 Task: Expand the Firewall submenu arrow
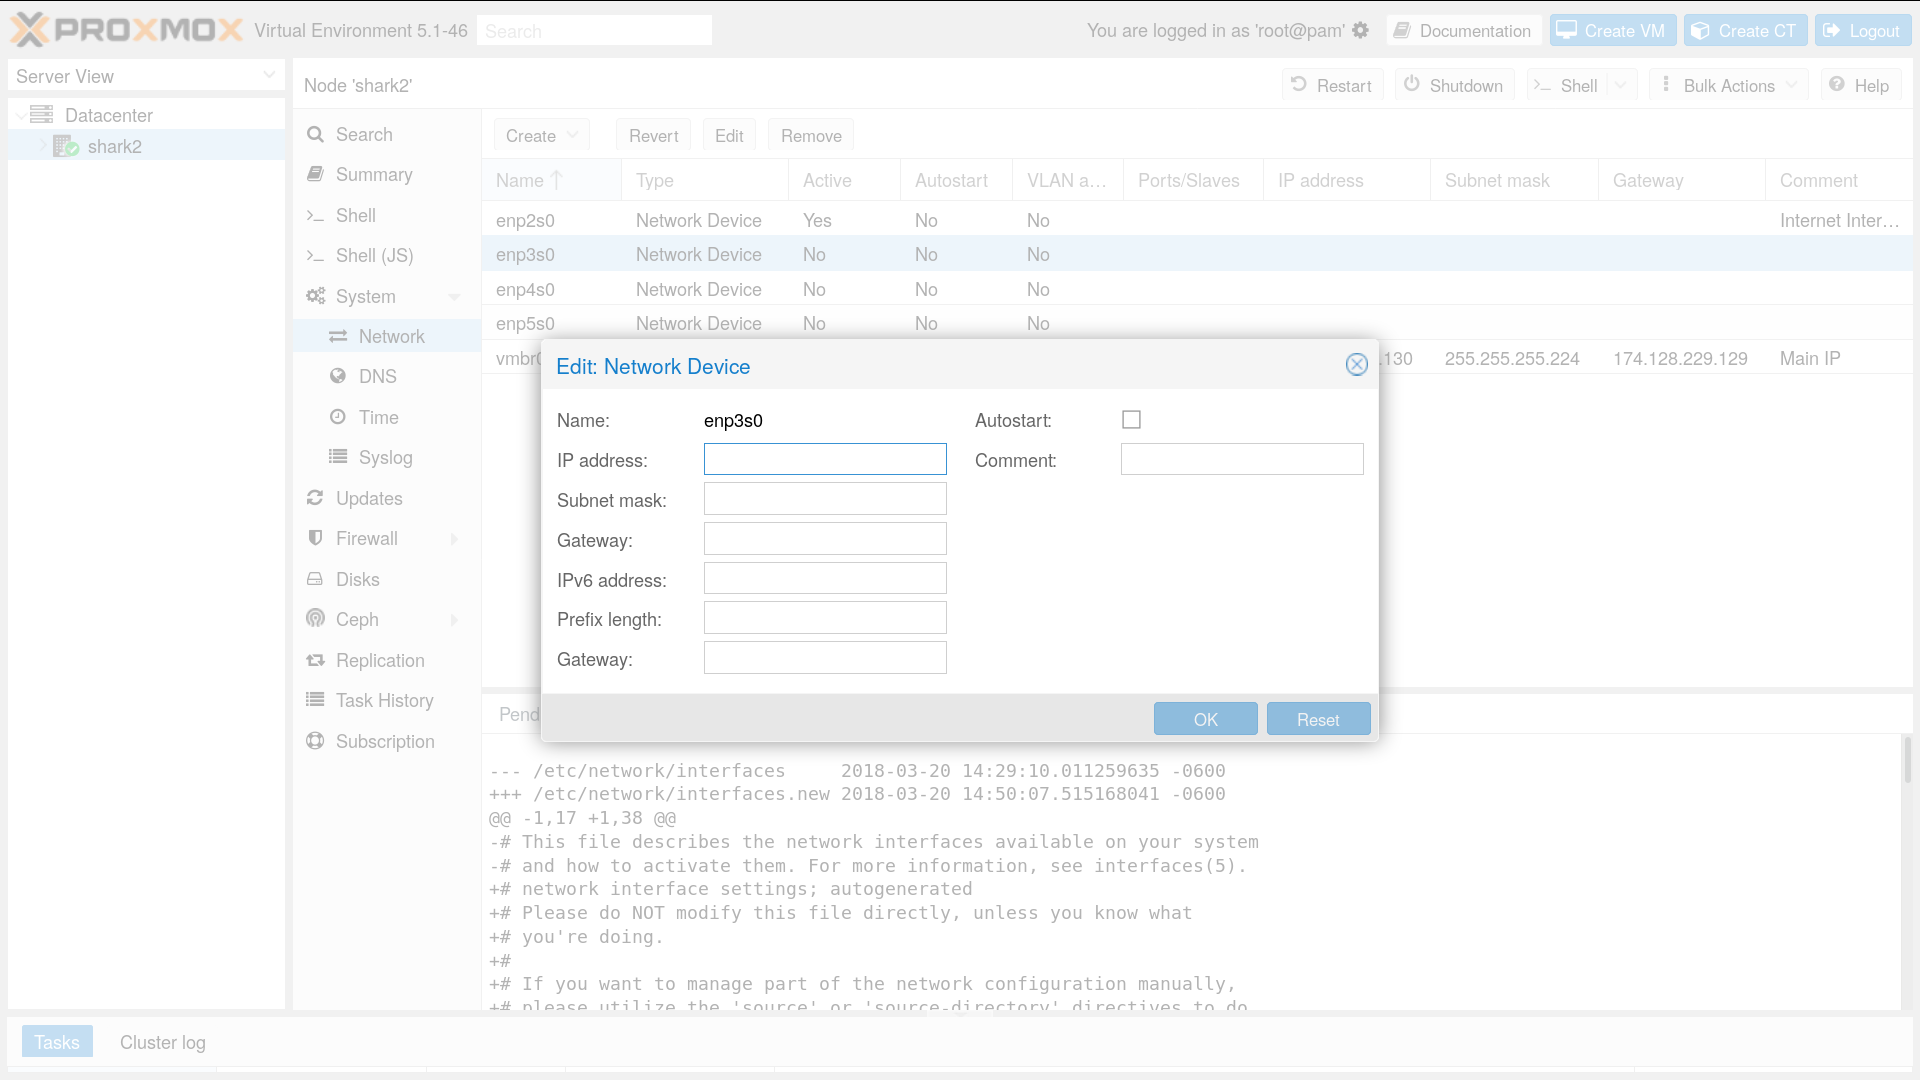click(x=454, y=539)
